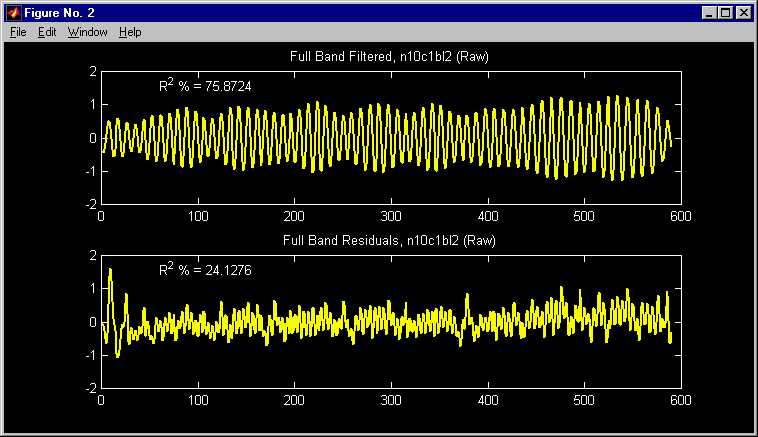
Task: Click the -2 y-axis tick label of bottom plot
Action: [x=90, y=387]
